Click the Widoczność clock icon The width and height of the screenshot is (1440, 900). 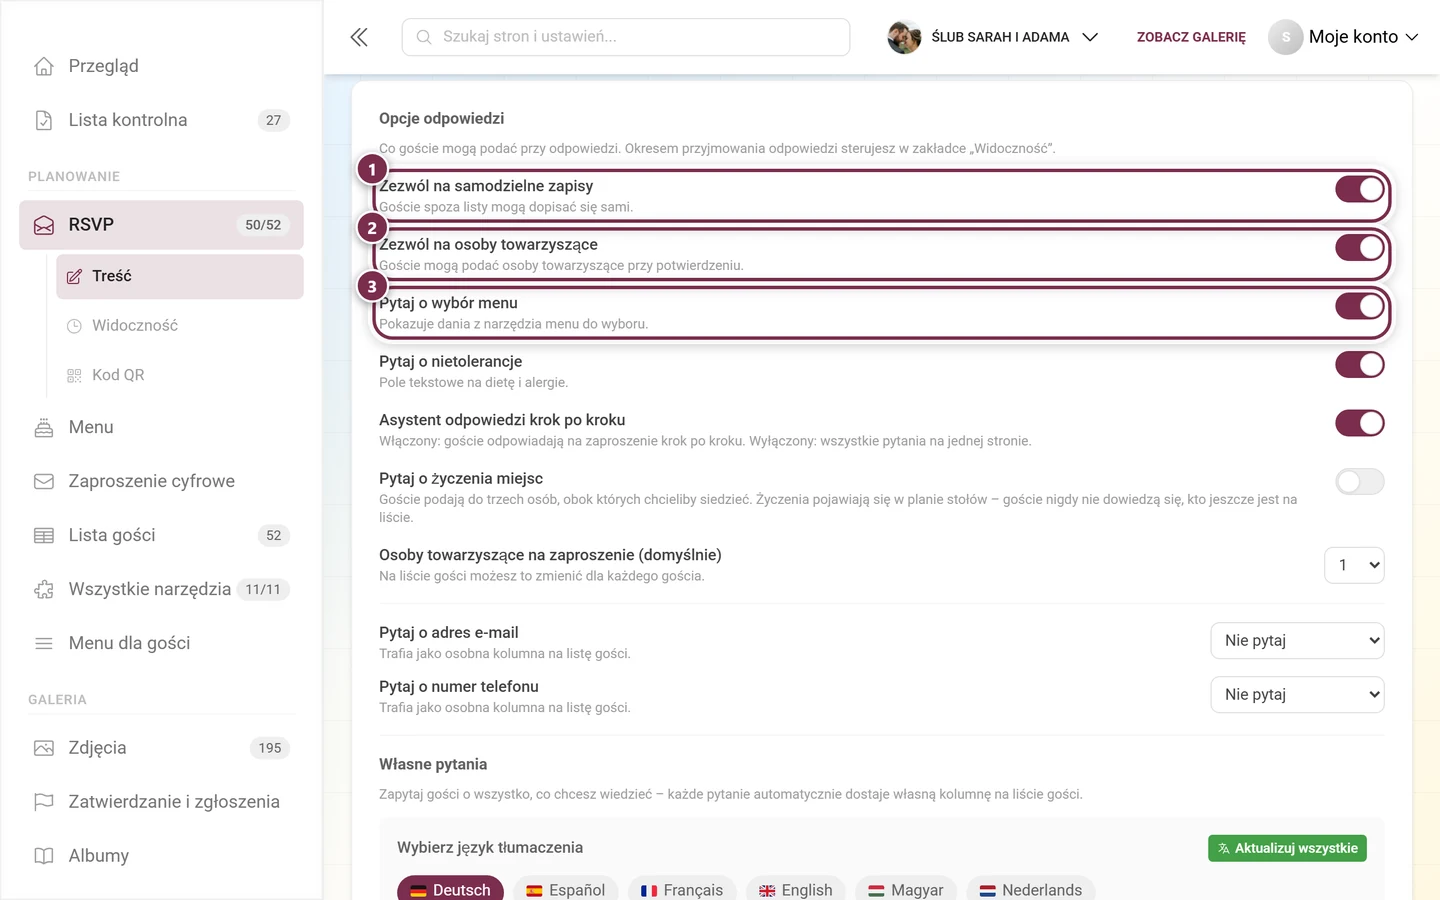(74, 326)
